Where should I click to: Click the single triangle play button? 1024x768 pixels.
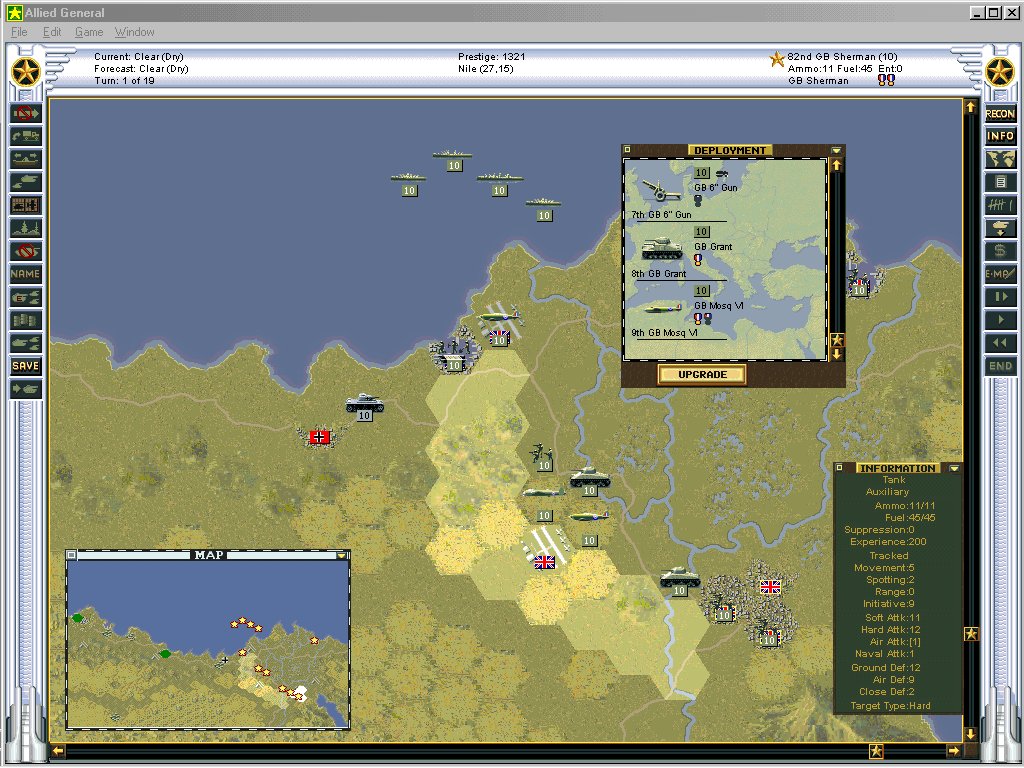click(1000, 320)
